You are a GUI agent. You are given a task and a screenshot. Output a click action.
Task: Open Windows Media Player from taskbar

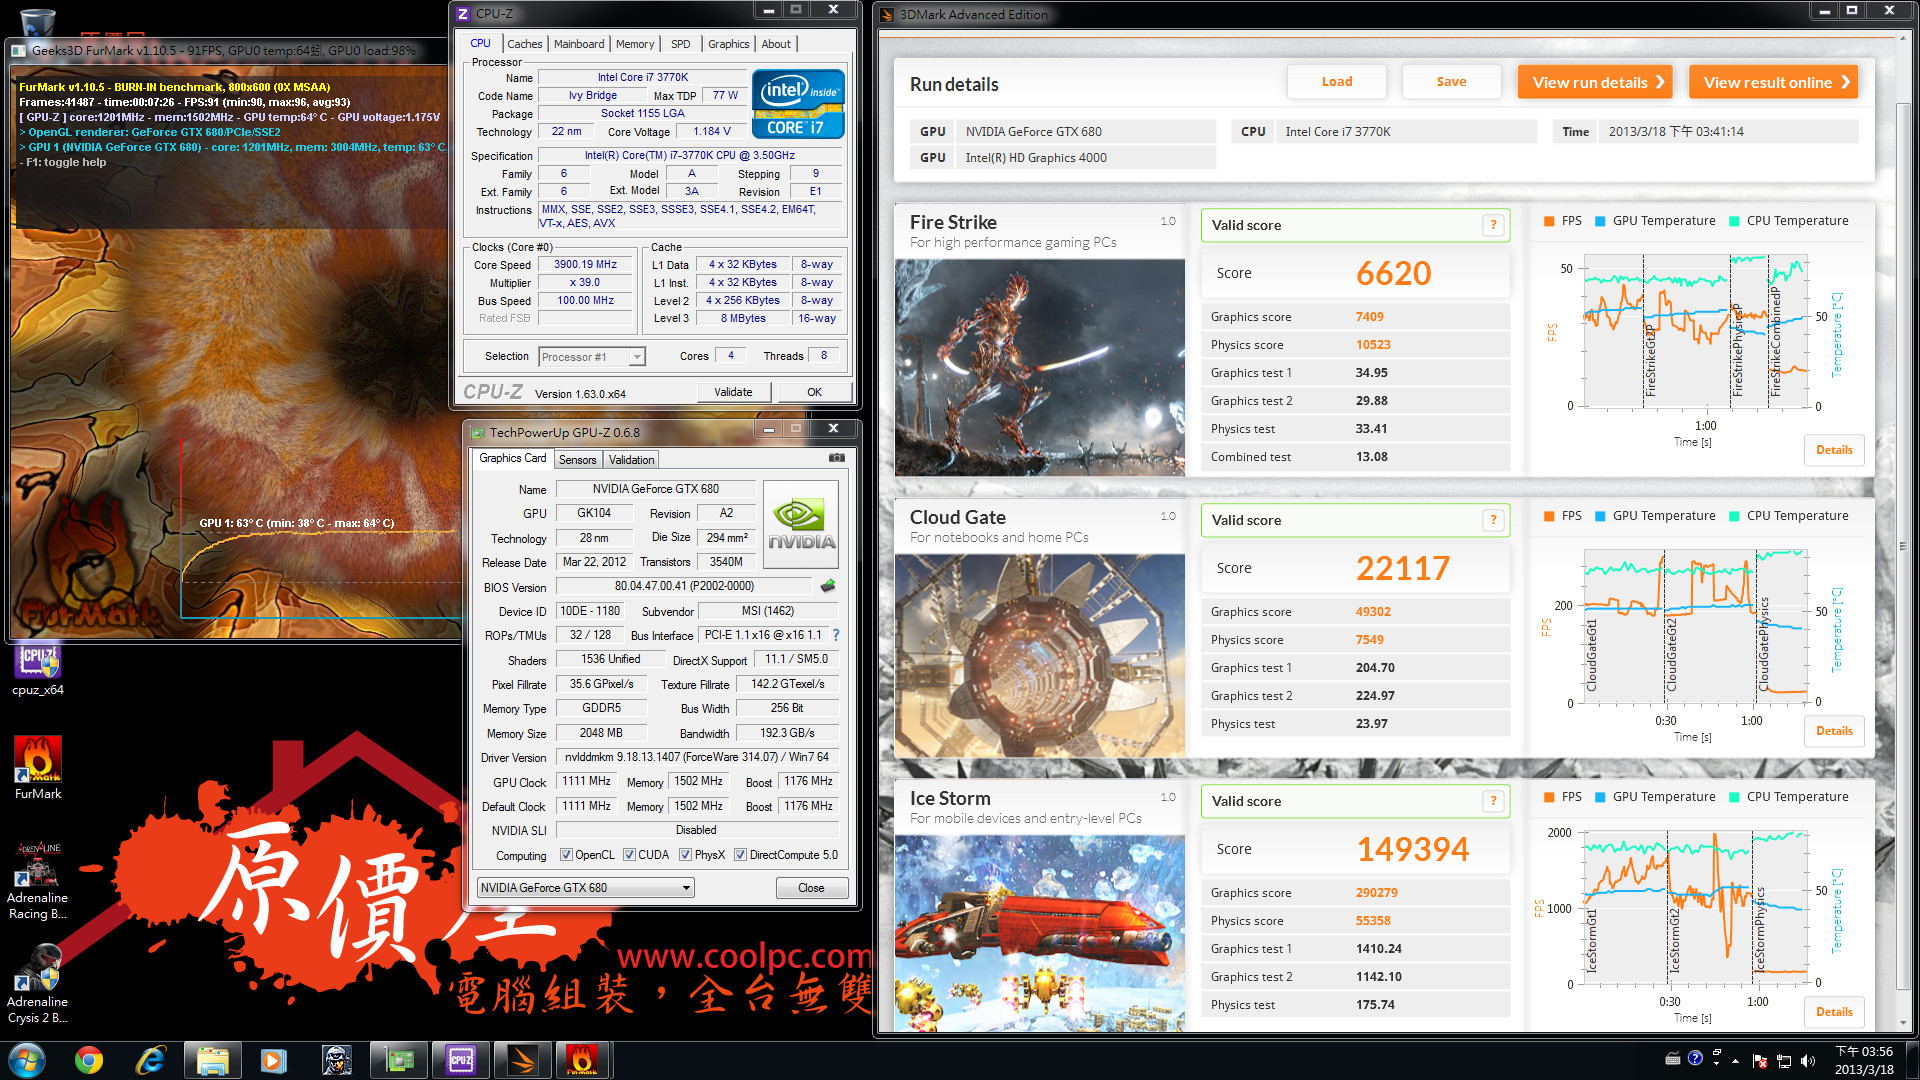tap(274, 1060)
